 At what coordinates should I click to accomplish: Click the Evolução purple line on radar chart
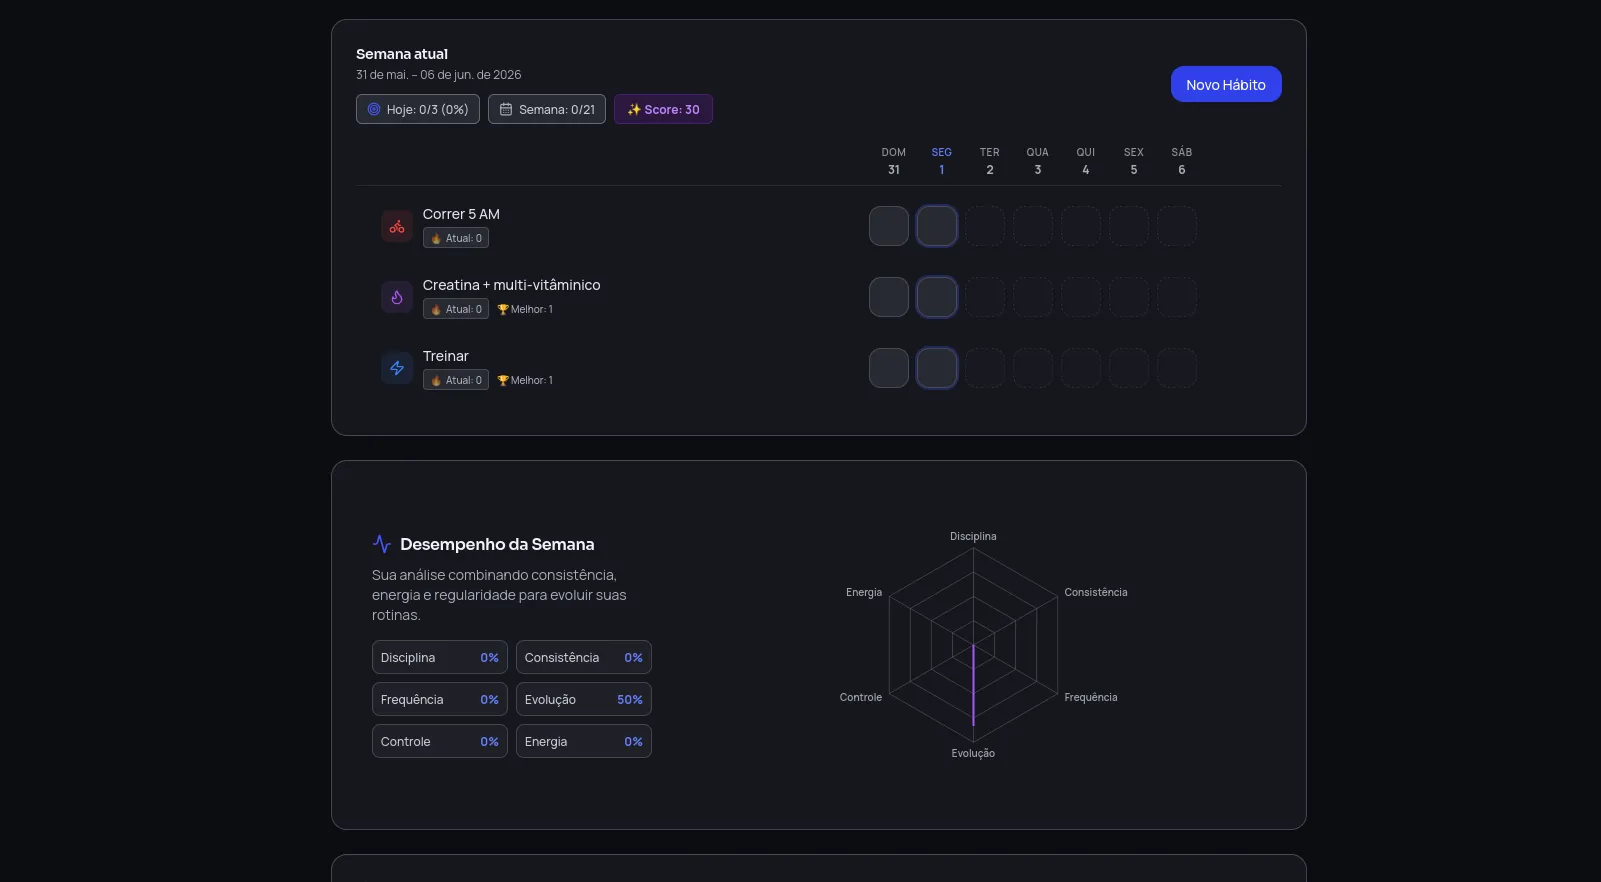click(973, 685)
